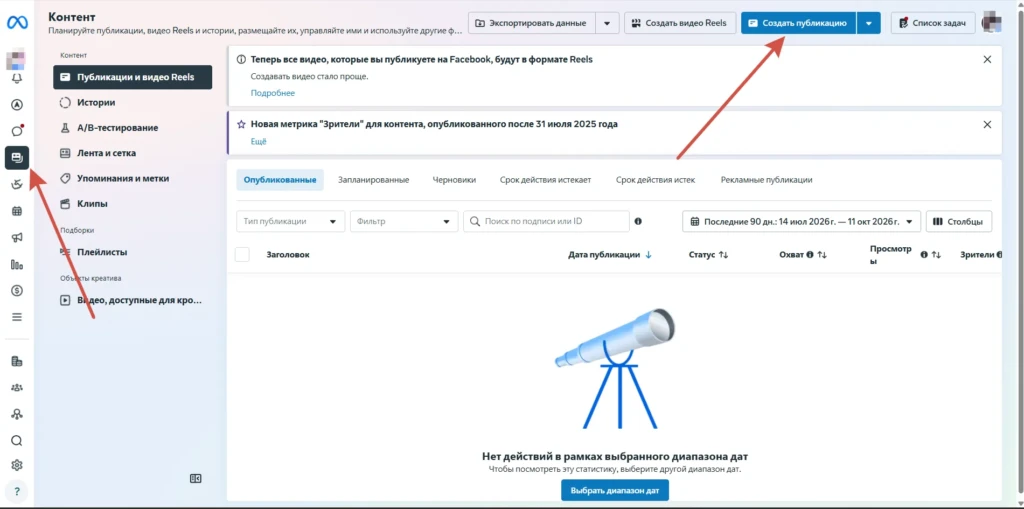Select the Content icon in left rail
Image resolution: width=1024 pixels, height=509 pixels.
point(17,157)
